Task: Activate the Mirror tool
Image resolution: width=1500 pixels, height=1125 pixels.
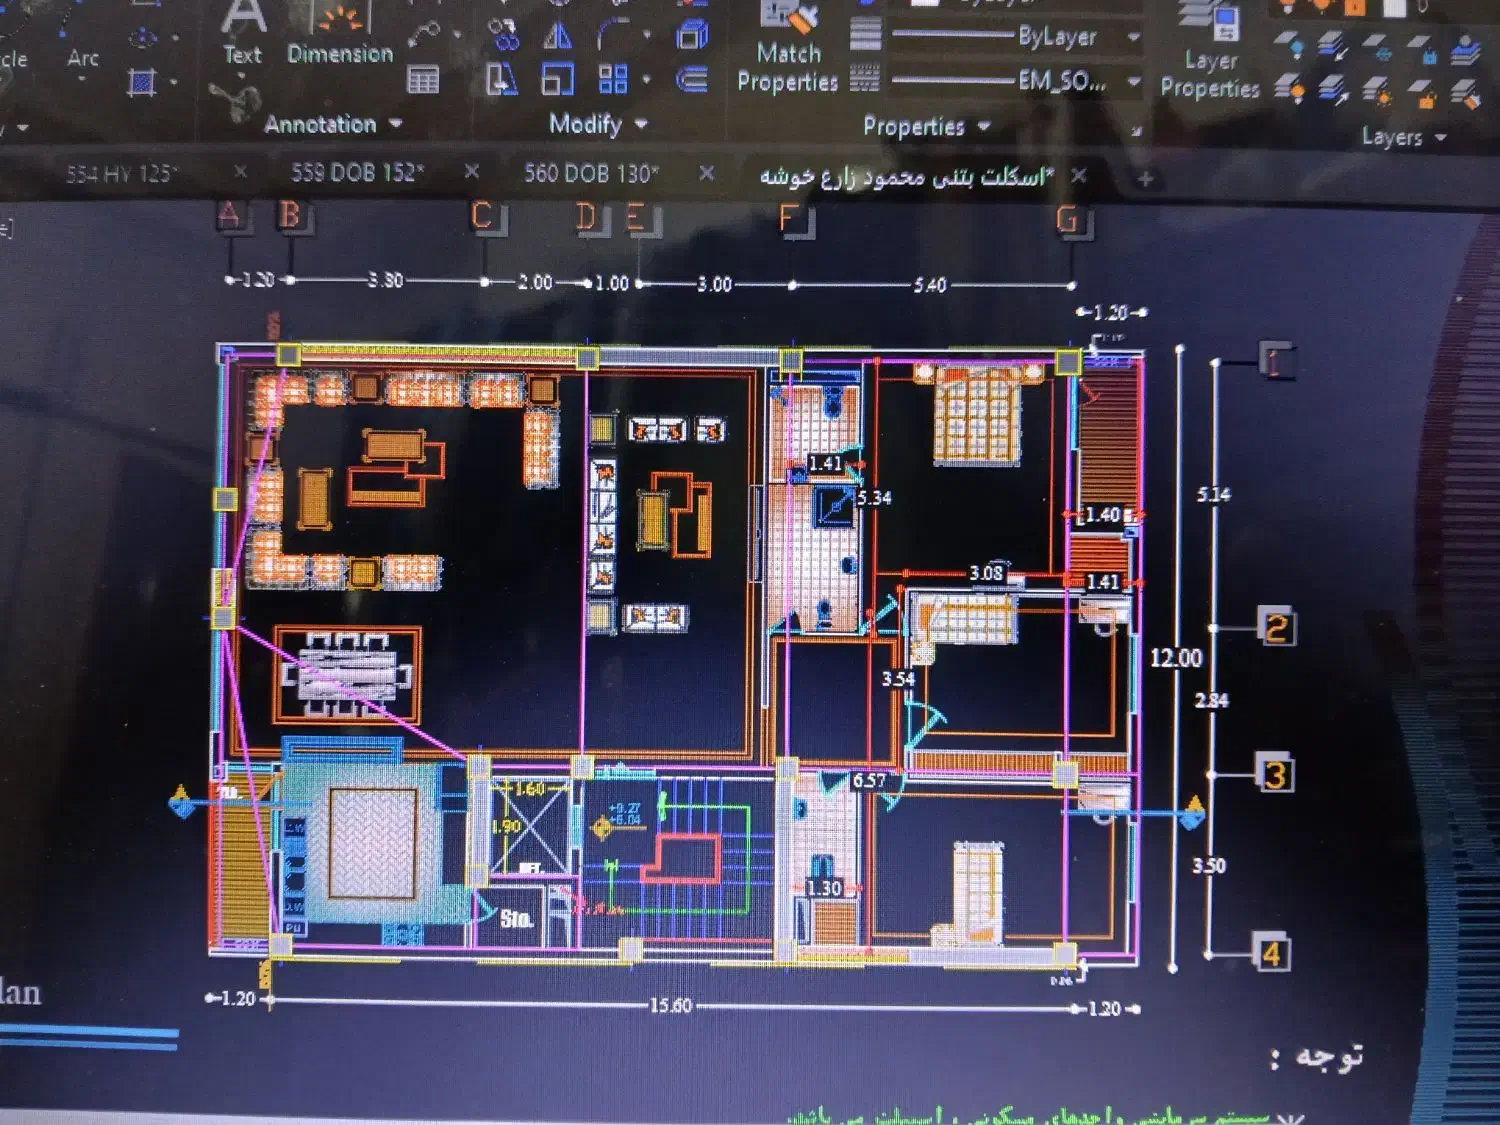Action: tap(557, 37)
